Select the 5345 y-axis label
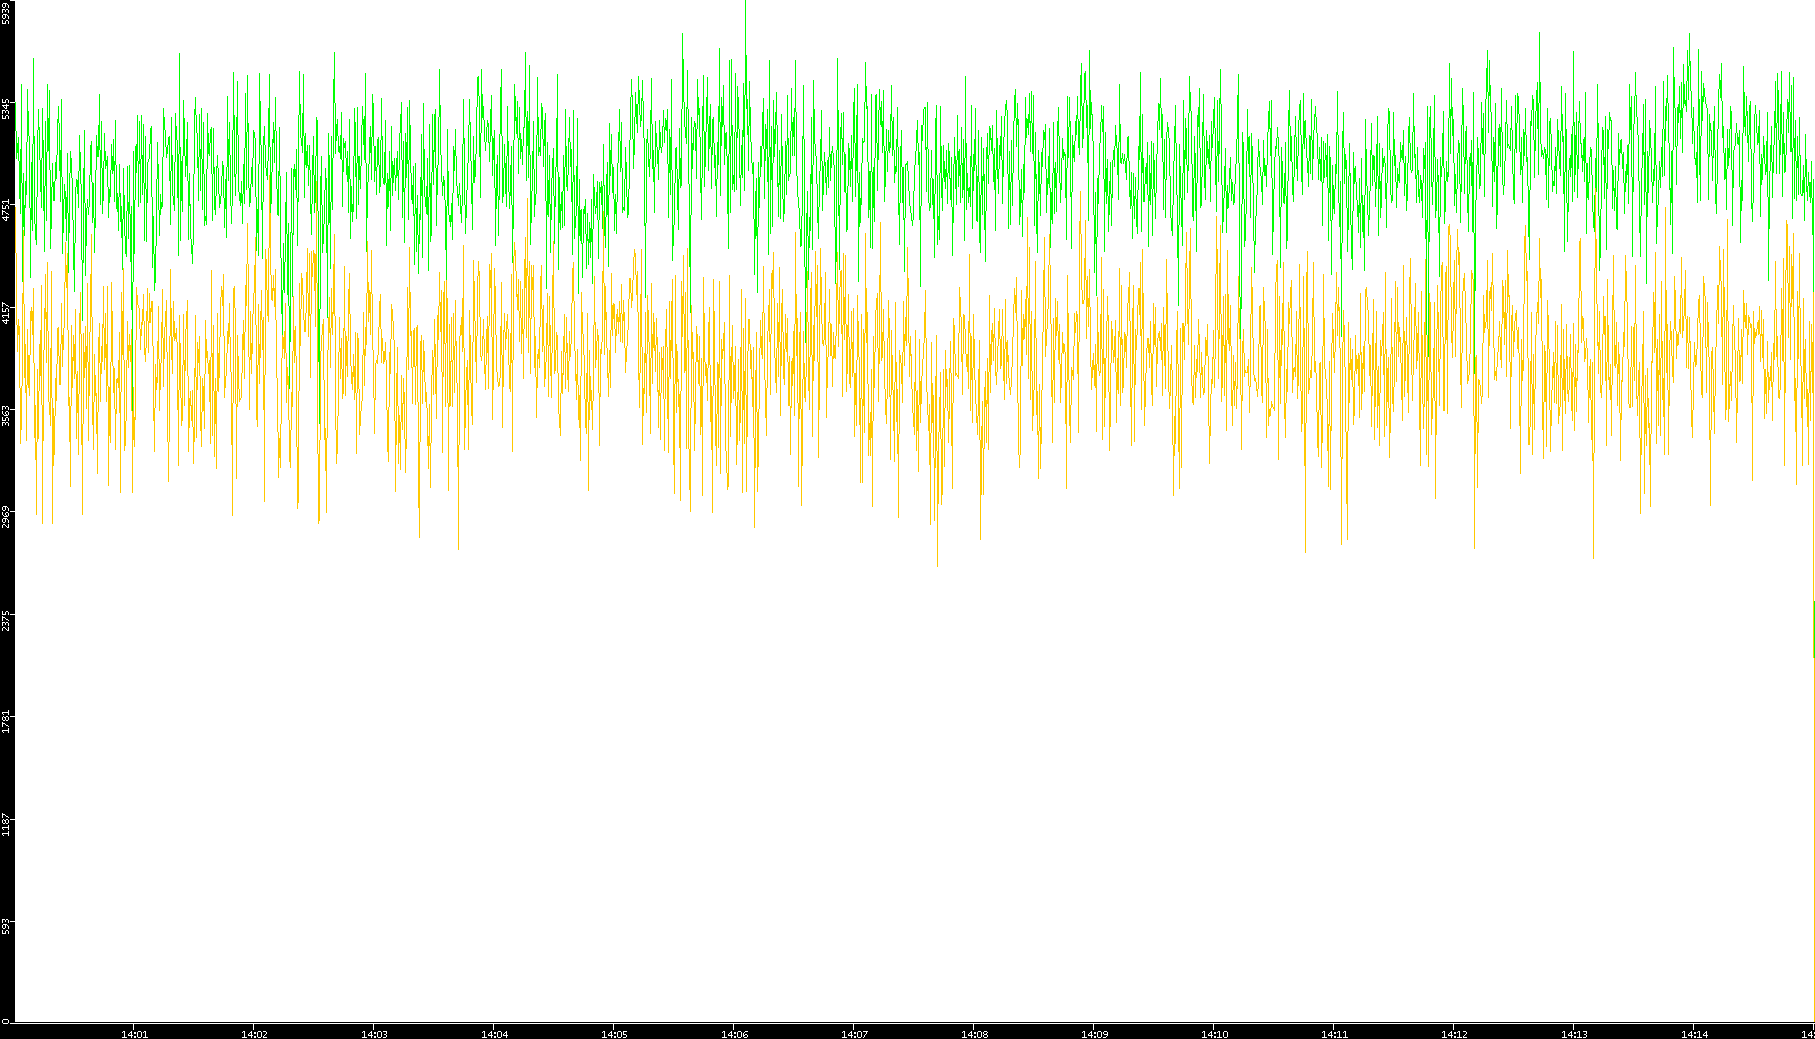This screenshot has height=1039, width=1815. pyautogui.click(x=6, y=108)
